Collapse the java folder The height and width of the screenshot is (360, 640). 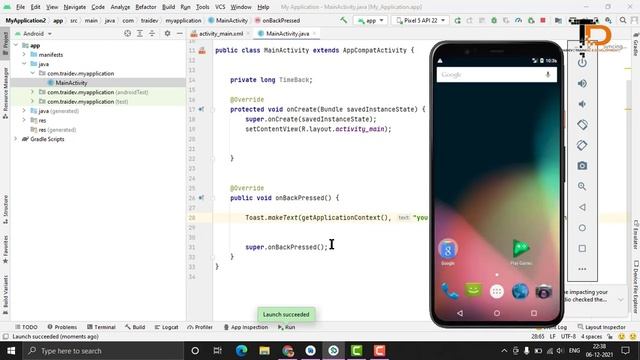[x=24, y=64]
